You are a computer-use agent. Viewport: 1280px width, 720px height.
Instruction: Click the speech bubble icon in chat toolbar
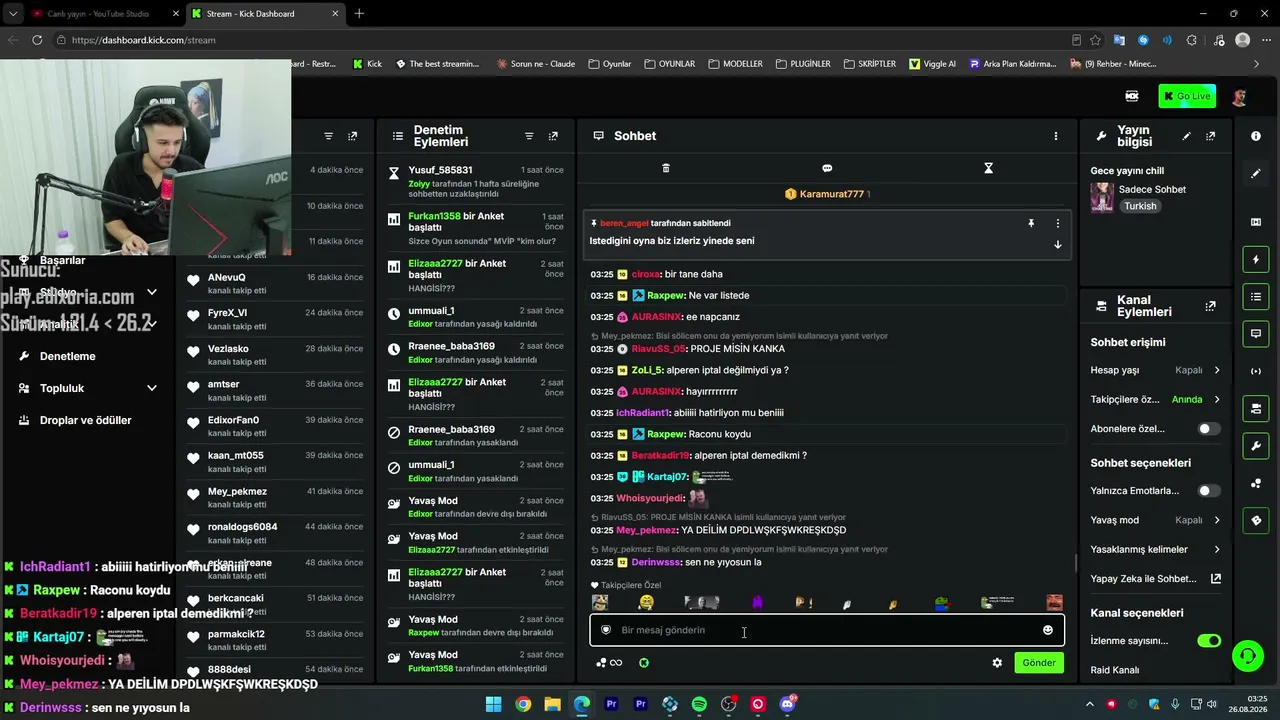click(827, 168)
